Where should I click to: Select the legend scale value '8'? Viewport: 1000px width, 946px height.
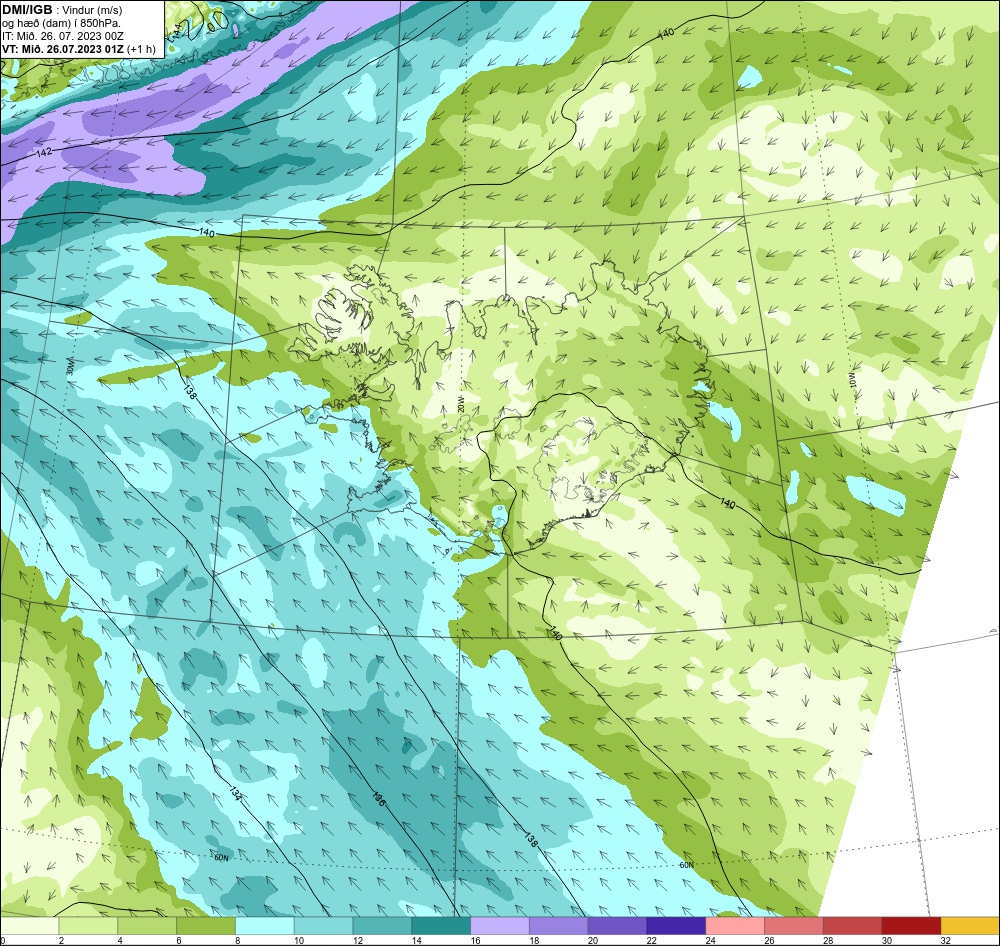pyautogui.click(x=237, y=940)
